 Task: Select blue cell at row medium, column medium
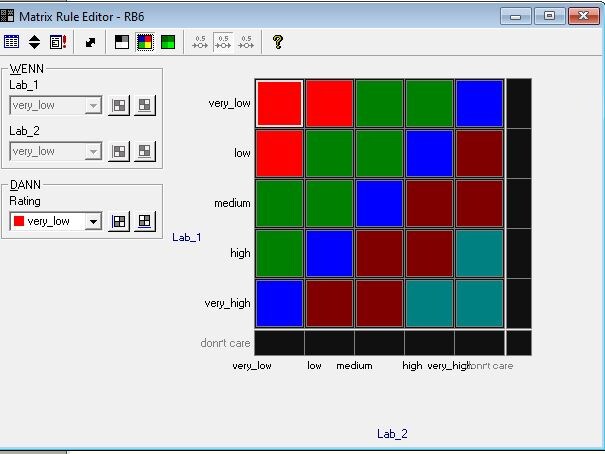[x=379, y=203]
